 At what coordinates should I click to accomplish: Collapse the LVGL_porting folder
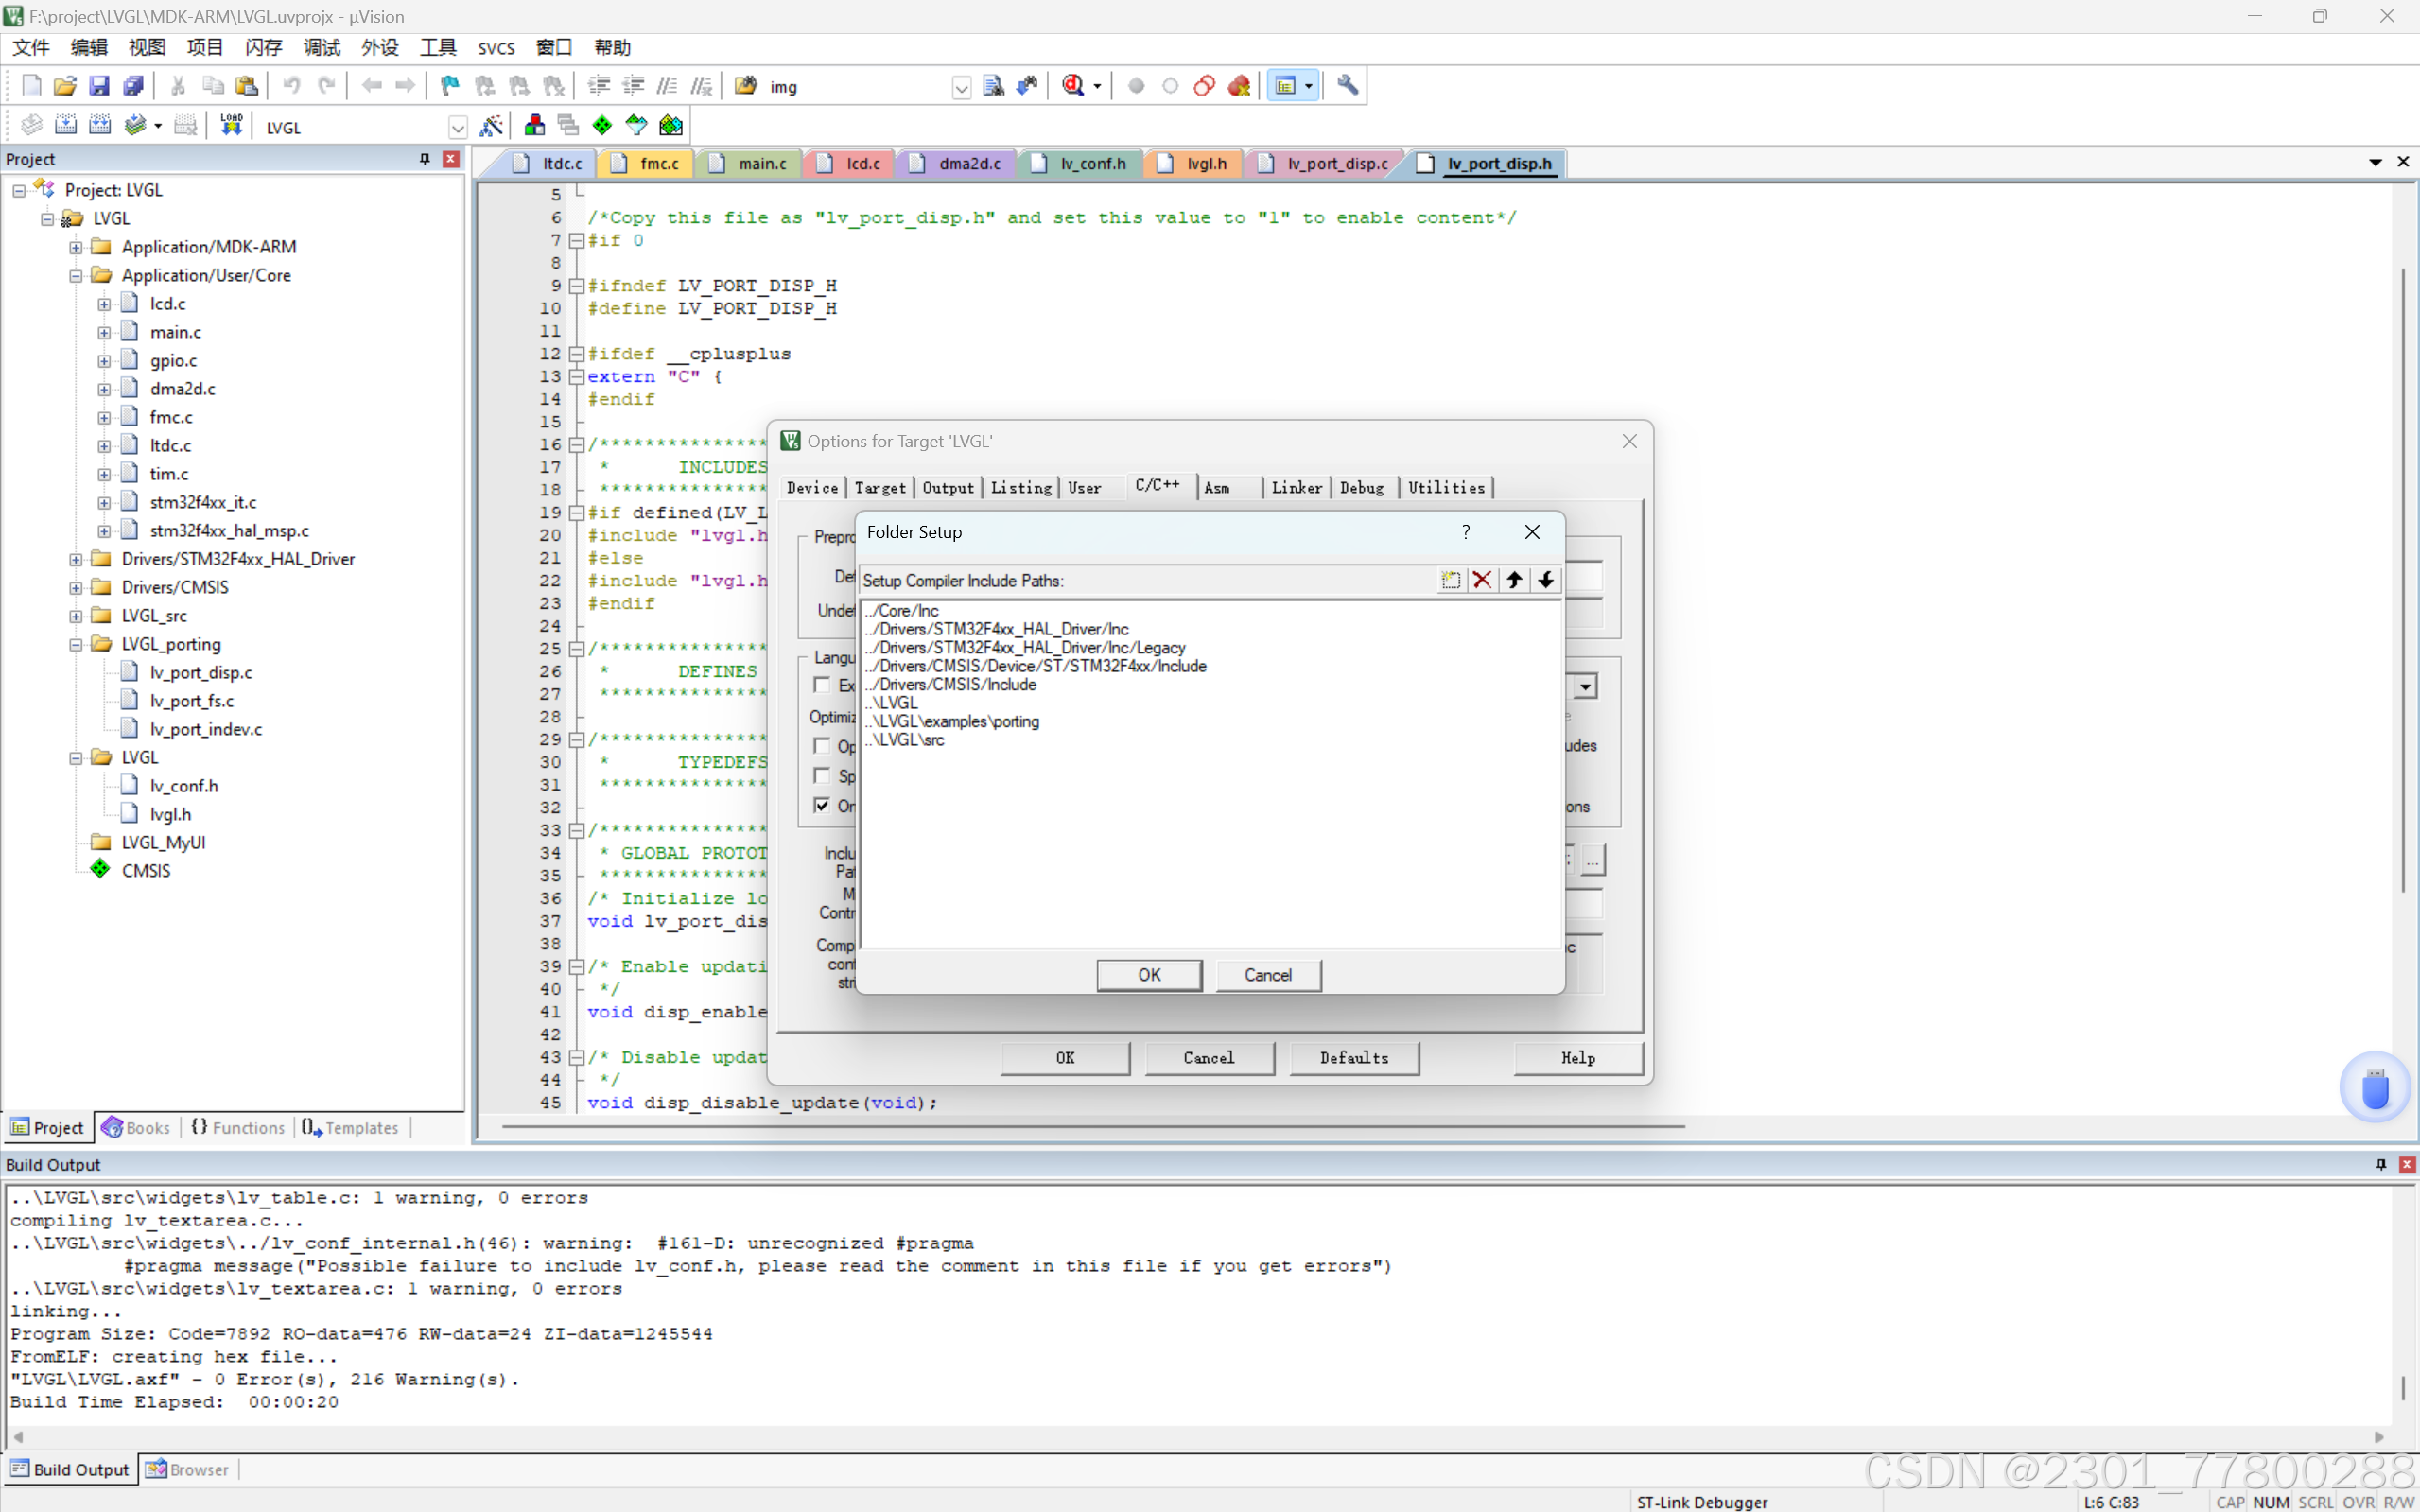click(76, 645)
